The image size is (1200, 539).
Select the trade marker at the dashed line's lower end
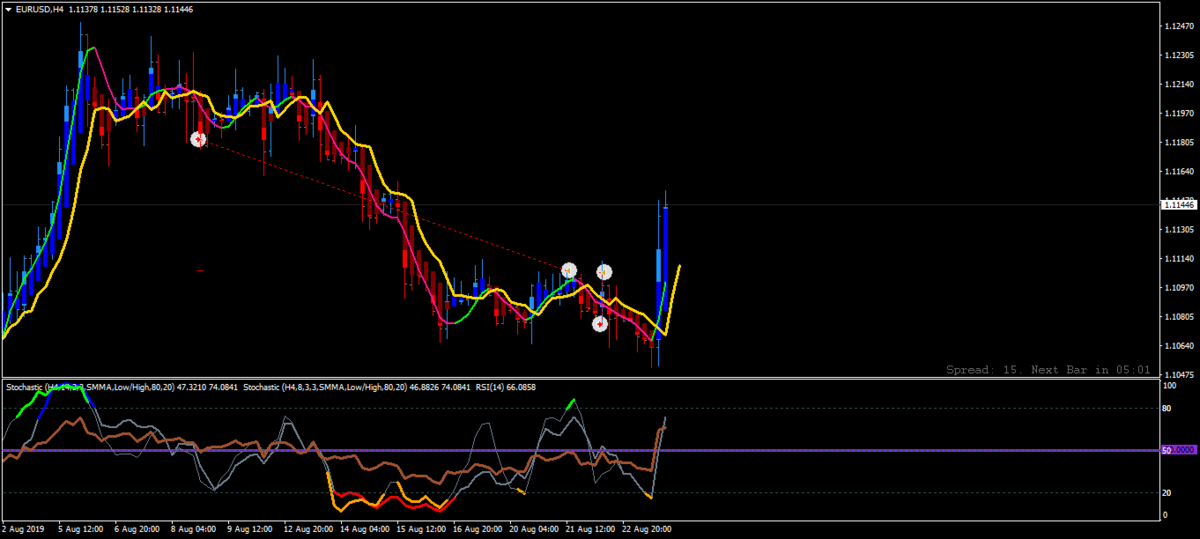click(x=569, y=270)
